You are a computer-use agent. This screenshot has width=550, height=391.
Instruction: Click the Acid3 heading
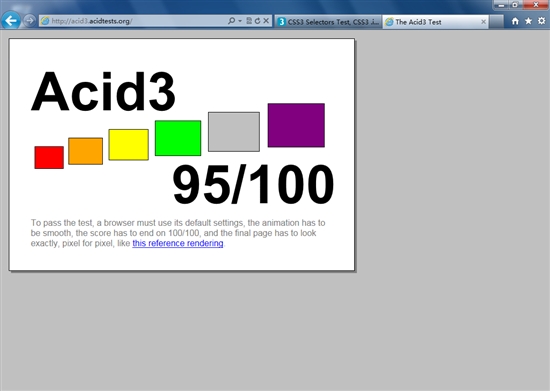click(x=103, y=91)
